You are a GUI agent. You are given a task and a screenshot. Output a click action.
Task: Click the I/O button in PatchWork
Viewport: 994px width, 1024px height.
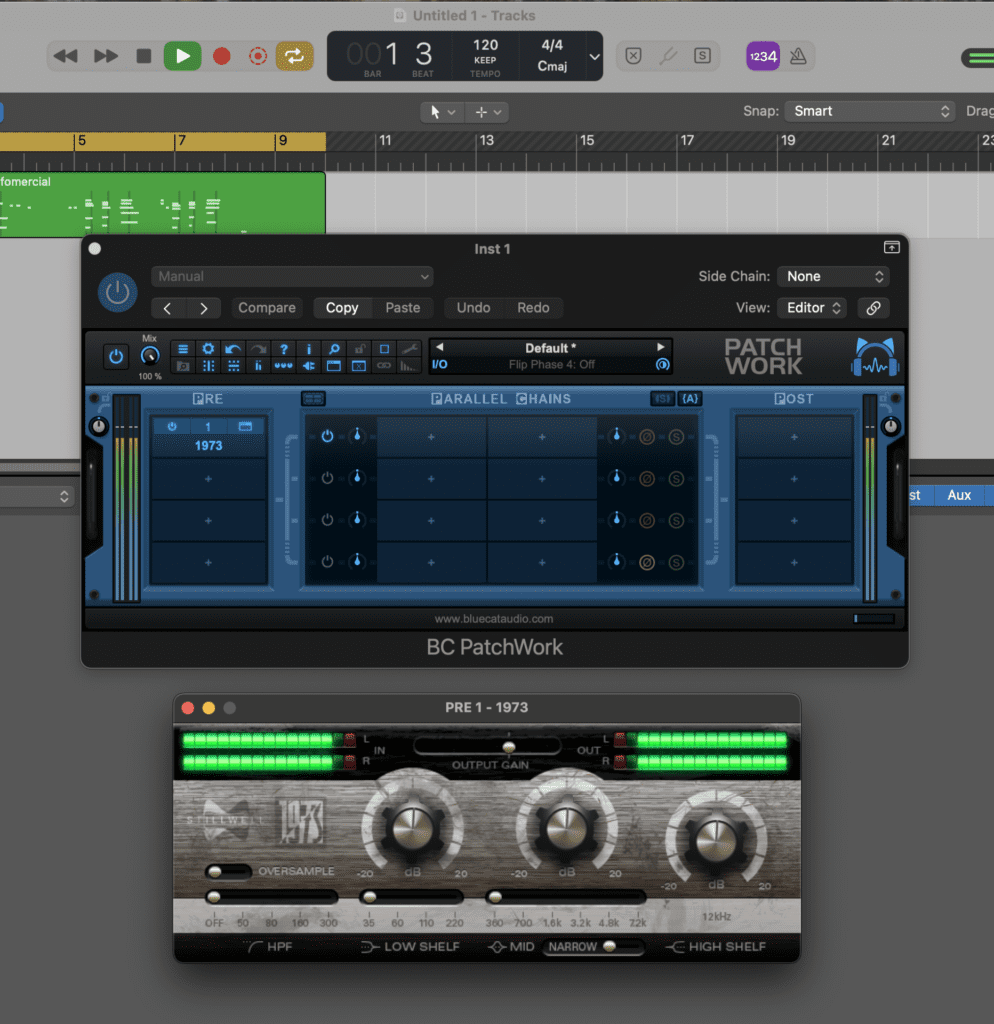tap(440, 364)
